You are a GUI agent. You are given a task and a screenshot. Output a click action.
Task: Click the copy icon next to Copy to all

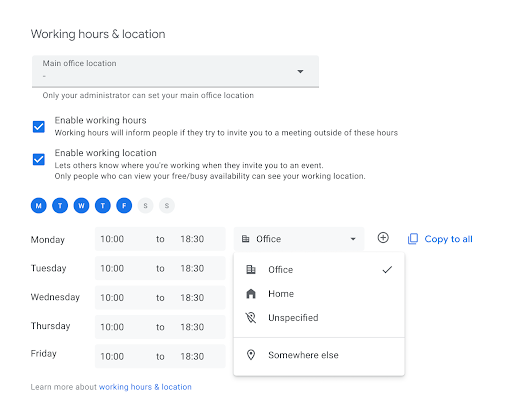coord(413,239)
